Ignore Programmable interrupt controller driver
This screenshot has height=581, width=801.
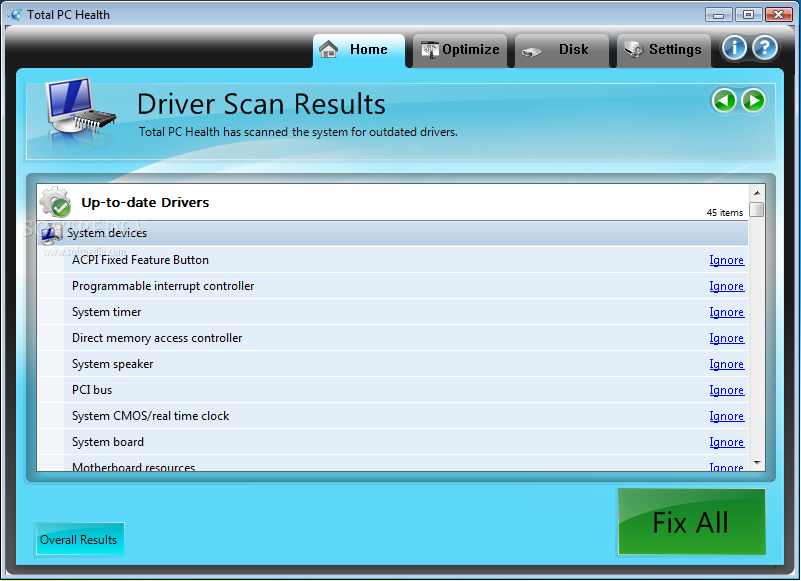(x=726, y=286)
